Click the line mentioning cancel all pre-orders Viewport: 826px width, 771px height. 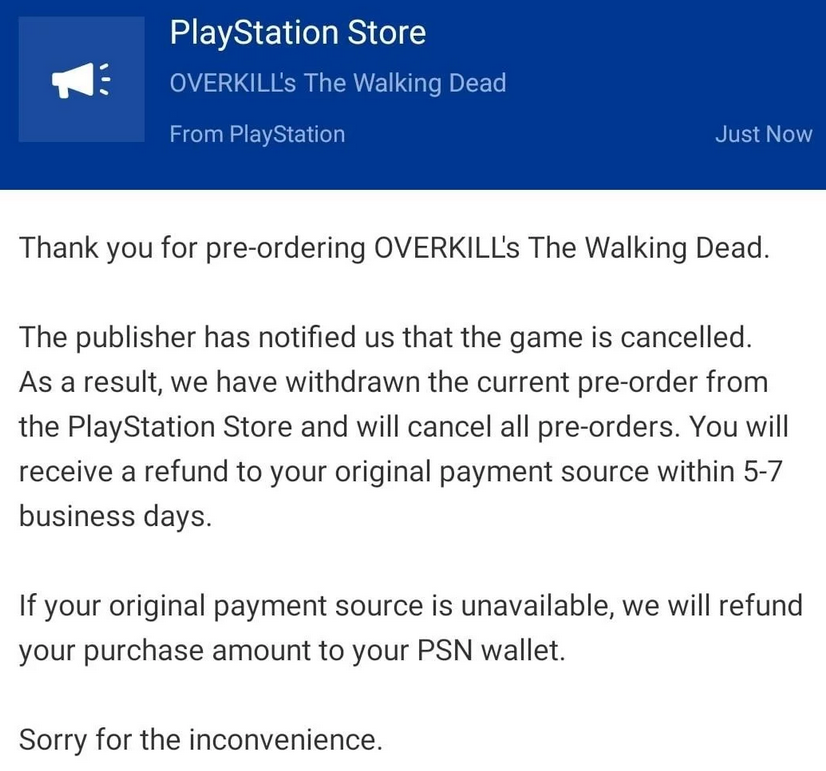point(404,427)
